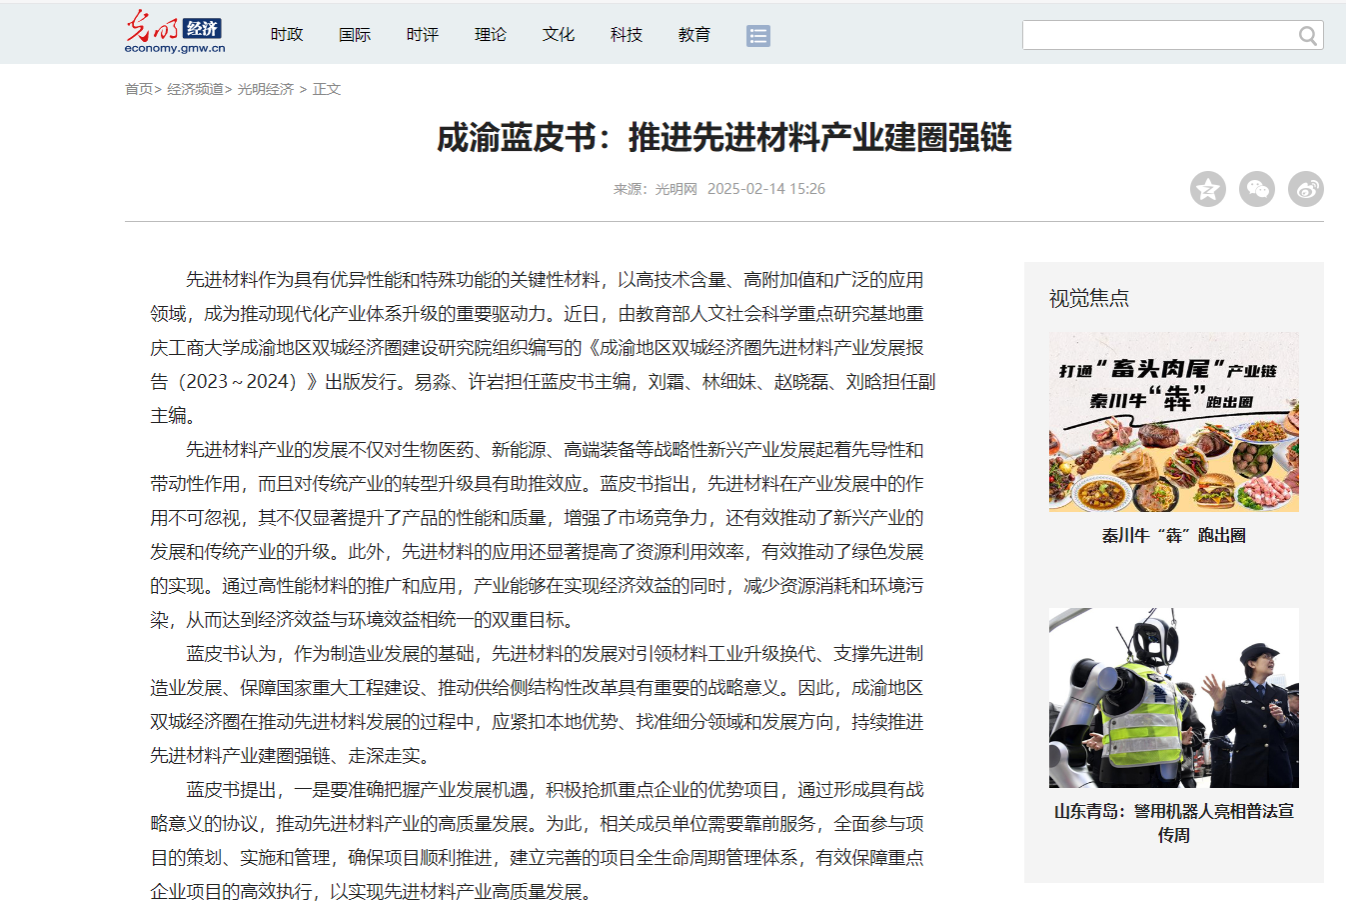Viewport: 1346px width, 904px height.
Task: Open the 秦川牛 beef promo thumbnail
Action: pyautogui.click(x=1173, y=422)
